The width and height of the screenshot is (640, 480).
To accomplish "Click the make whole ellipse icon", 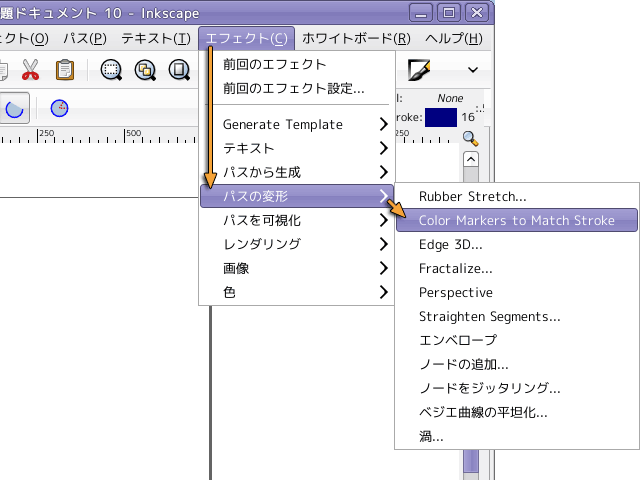I will click(x=59, y=108).
